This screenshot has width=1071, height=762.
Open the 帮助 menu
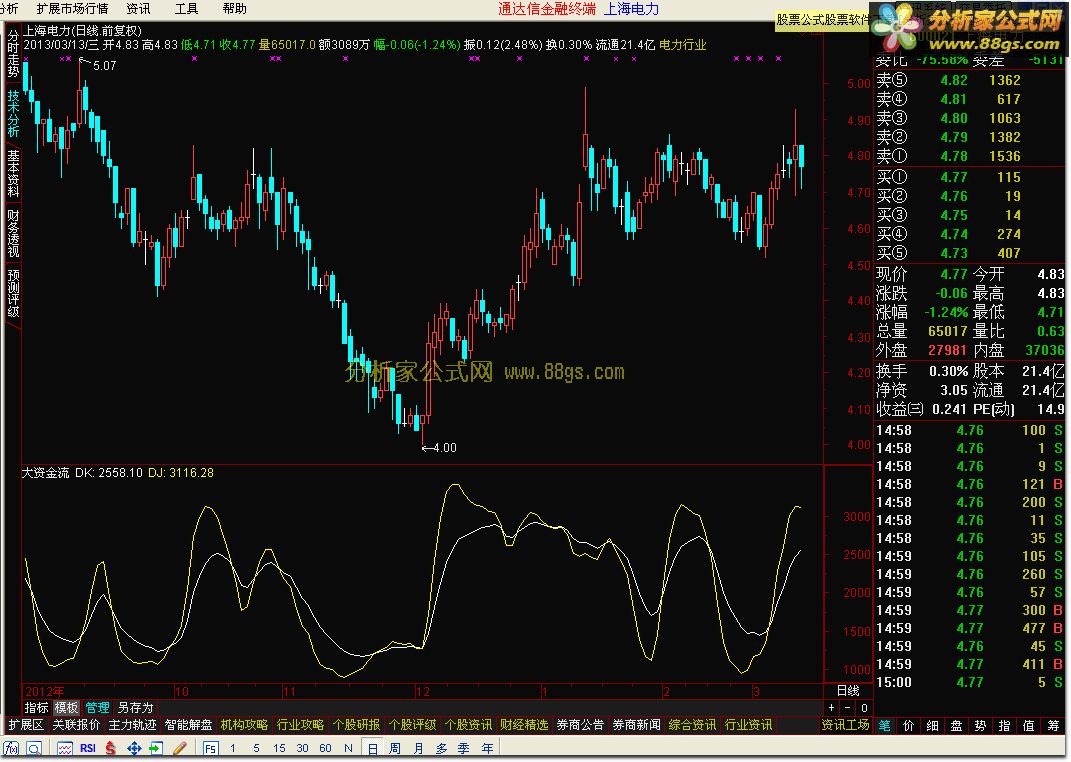pos(234,9)
